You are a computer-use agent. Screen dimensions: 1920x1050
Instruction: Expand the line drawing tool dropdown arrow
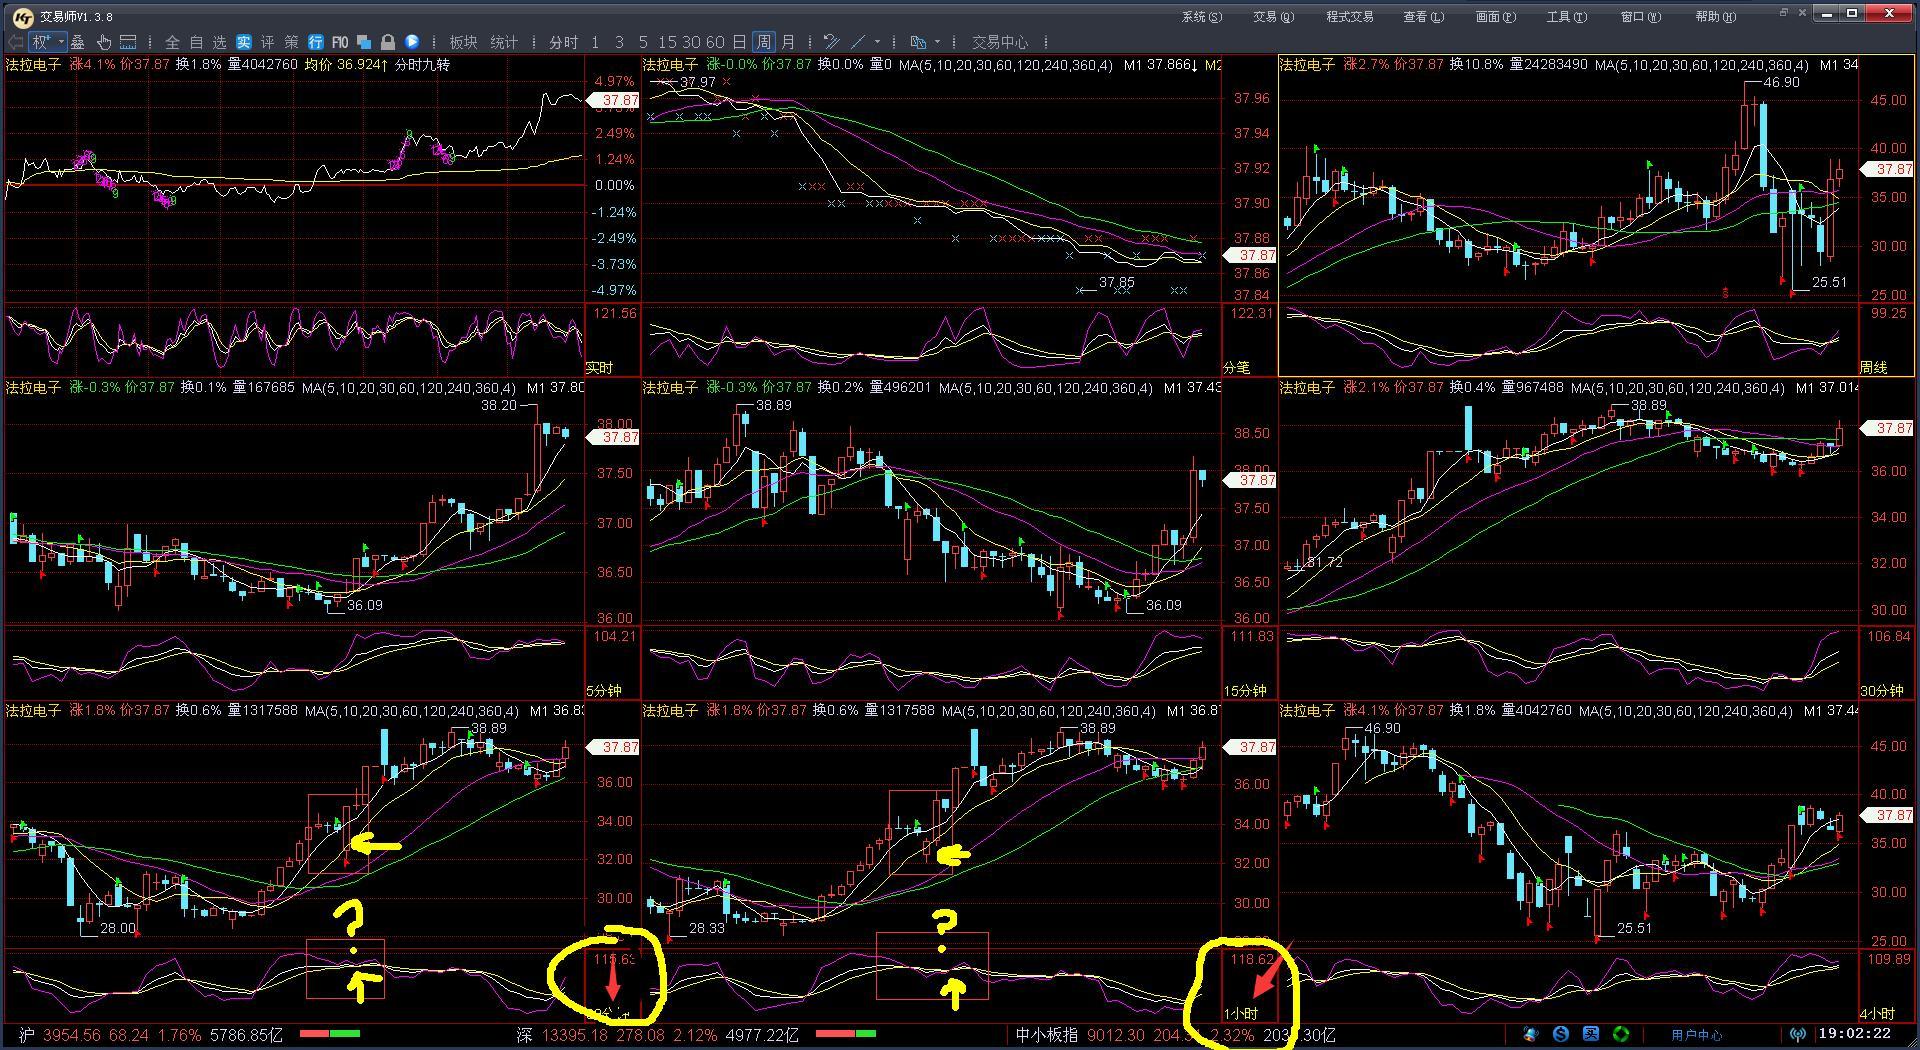(x=877, y=42)
